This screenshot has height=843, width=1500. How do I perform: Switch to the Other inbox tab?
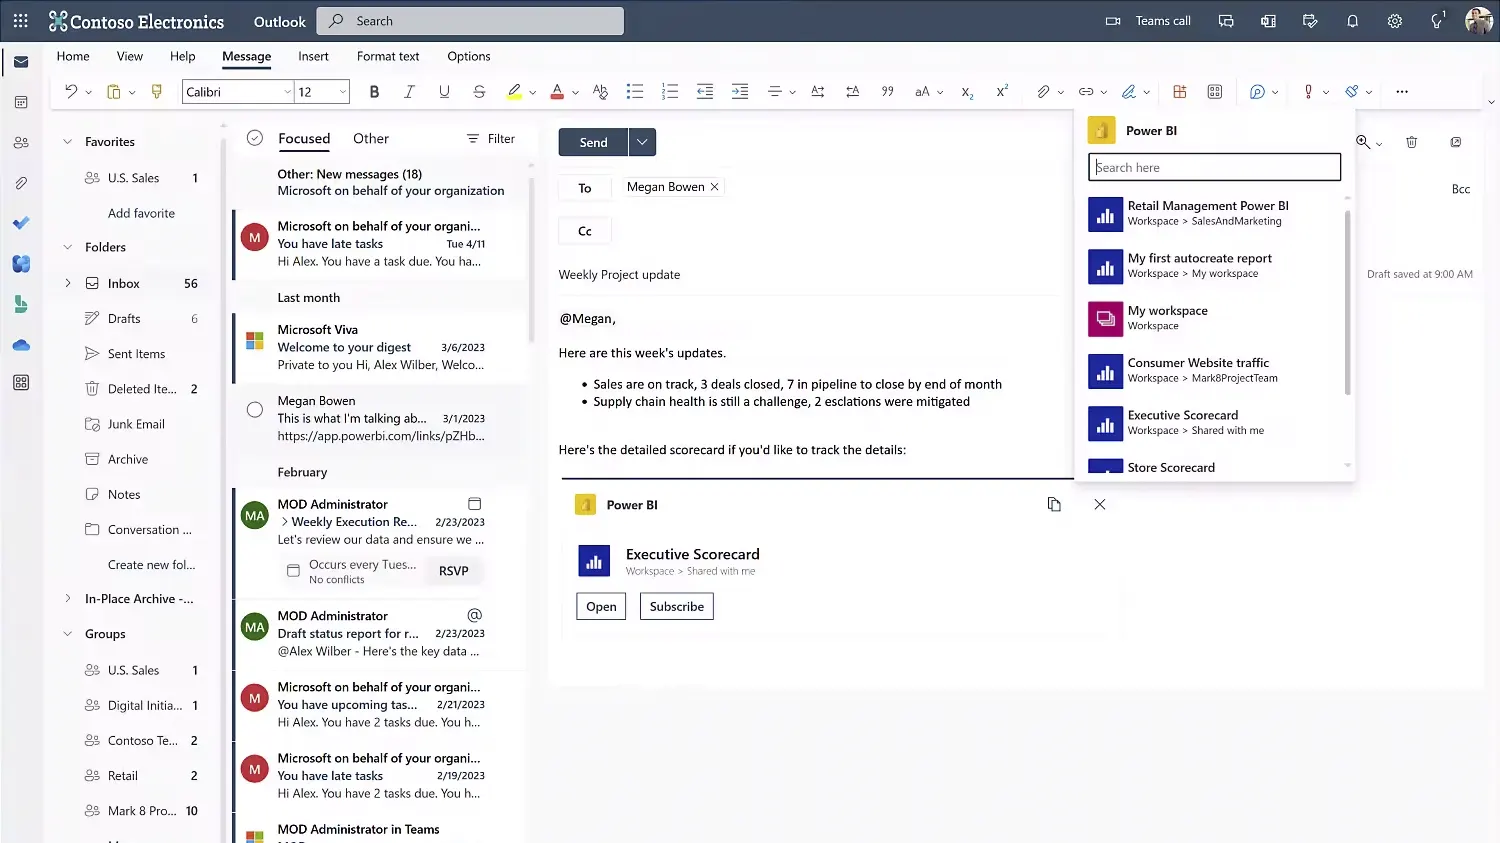[x=371, y=138]
